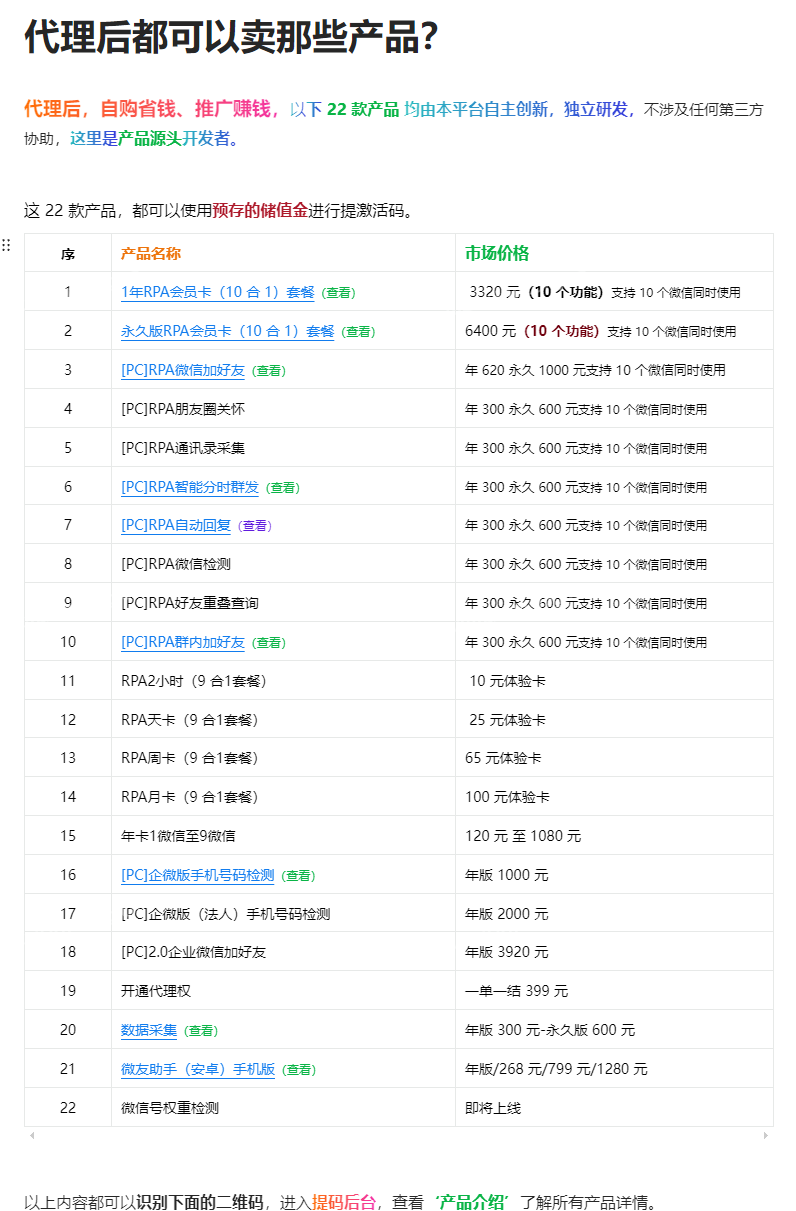Click purple (查看) beside [PC]RPA自动回复
Screen dimensions: 796x1211
coord(254,526)
